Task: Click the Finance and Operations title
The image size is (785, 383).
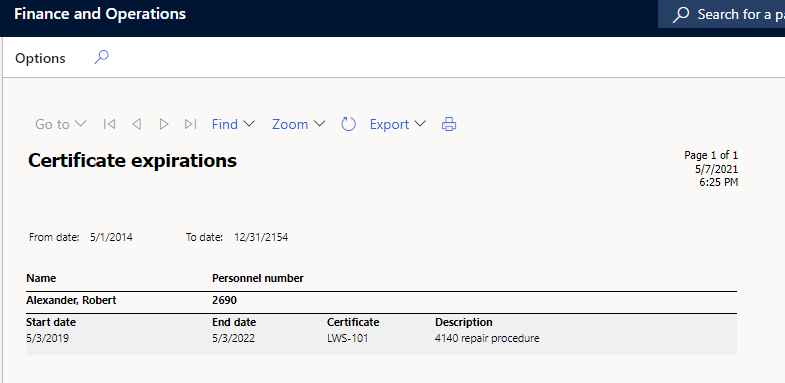Action: point(100,14)
